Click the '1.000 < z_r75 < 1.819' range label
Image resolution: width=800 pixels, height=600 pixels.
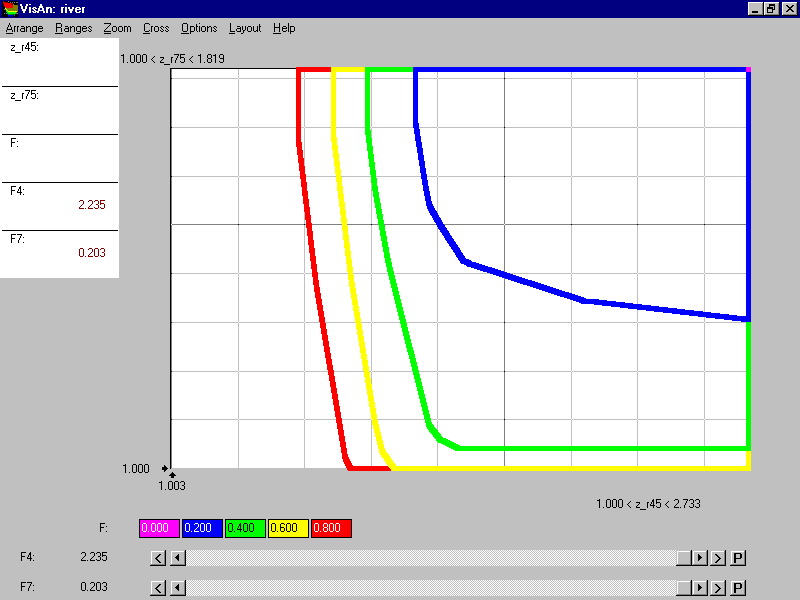(172, 59)
